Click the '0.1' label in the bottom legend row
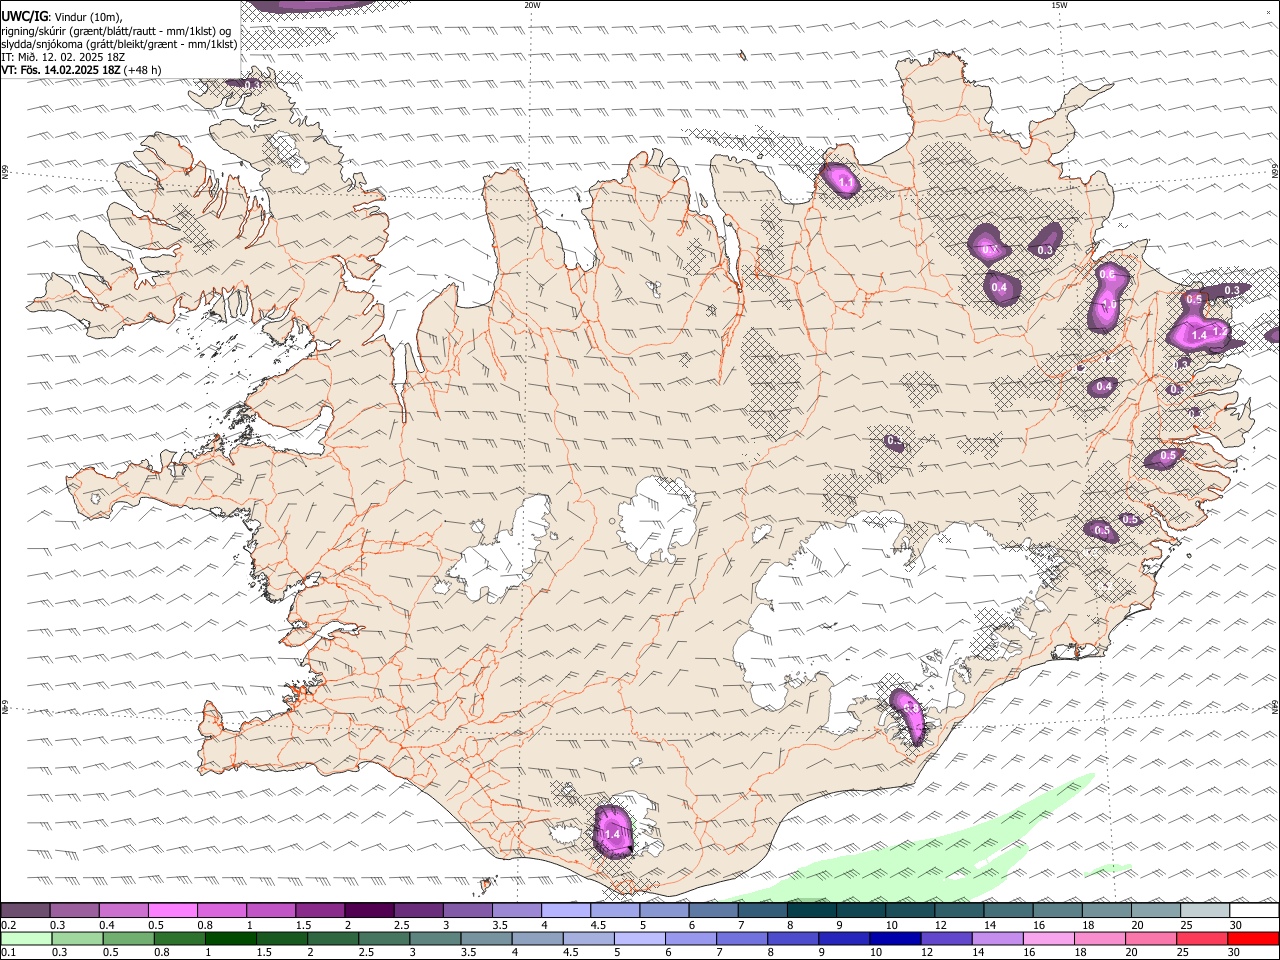The width and height of the screenshot is (1280, 960). [8, 953]
